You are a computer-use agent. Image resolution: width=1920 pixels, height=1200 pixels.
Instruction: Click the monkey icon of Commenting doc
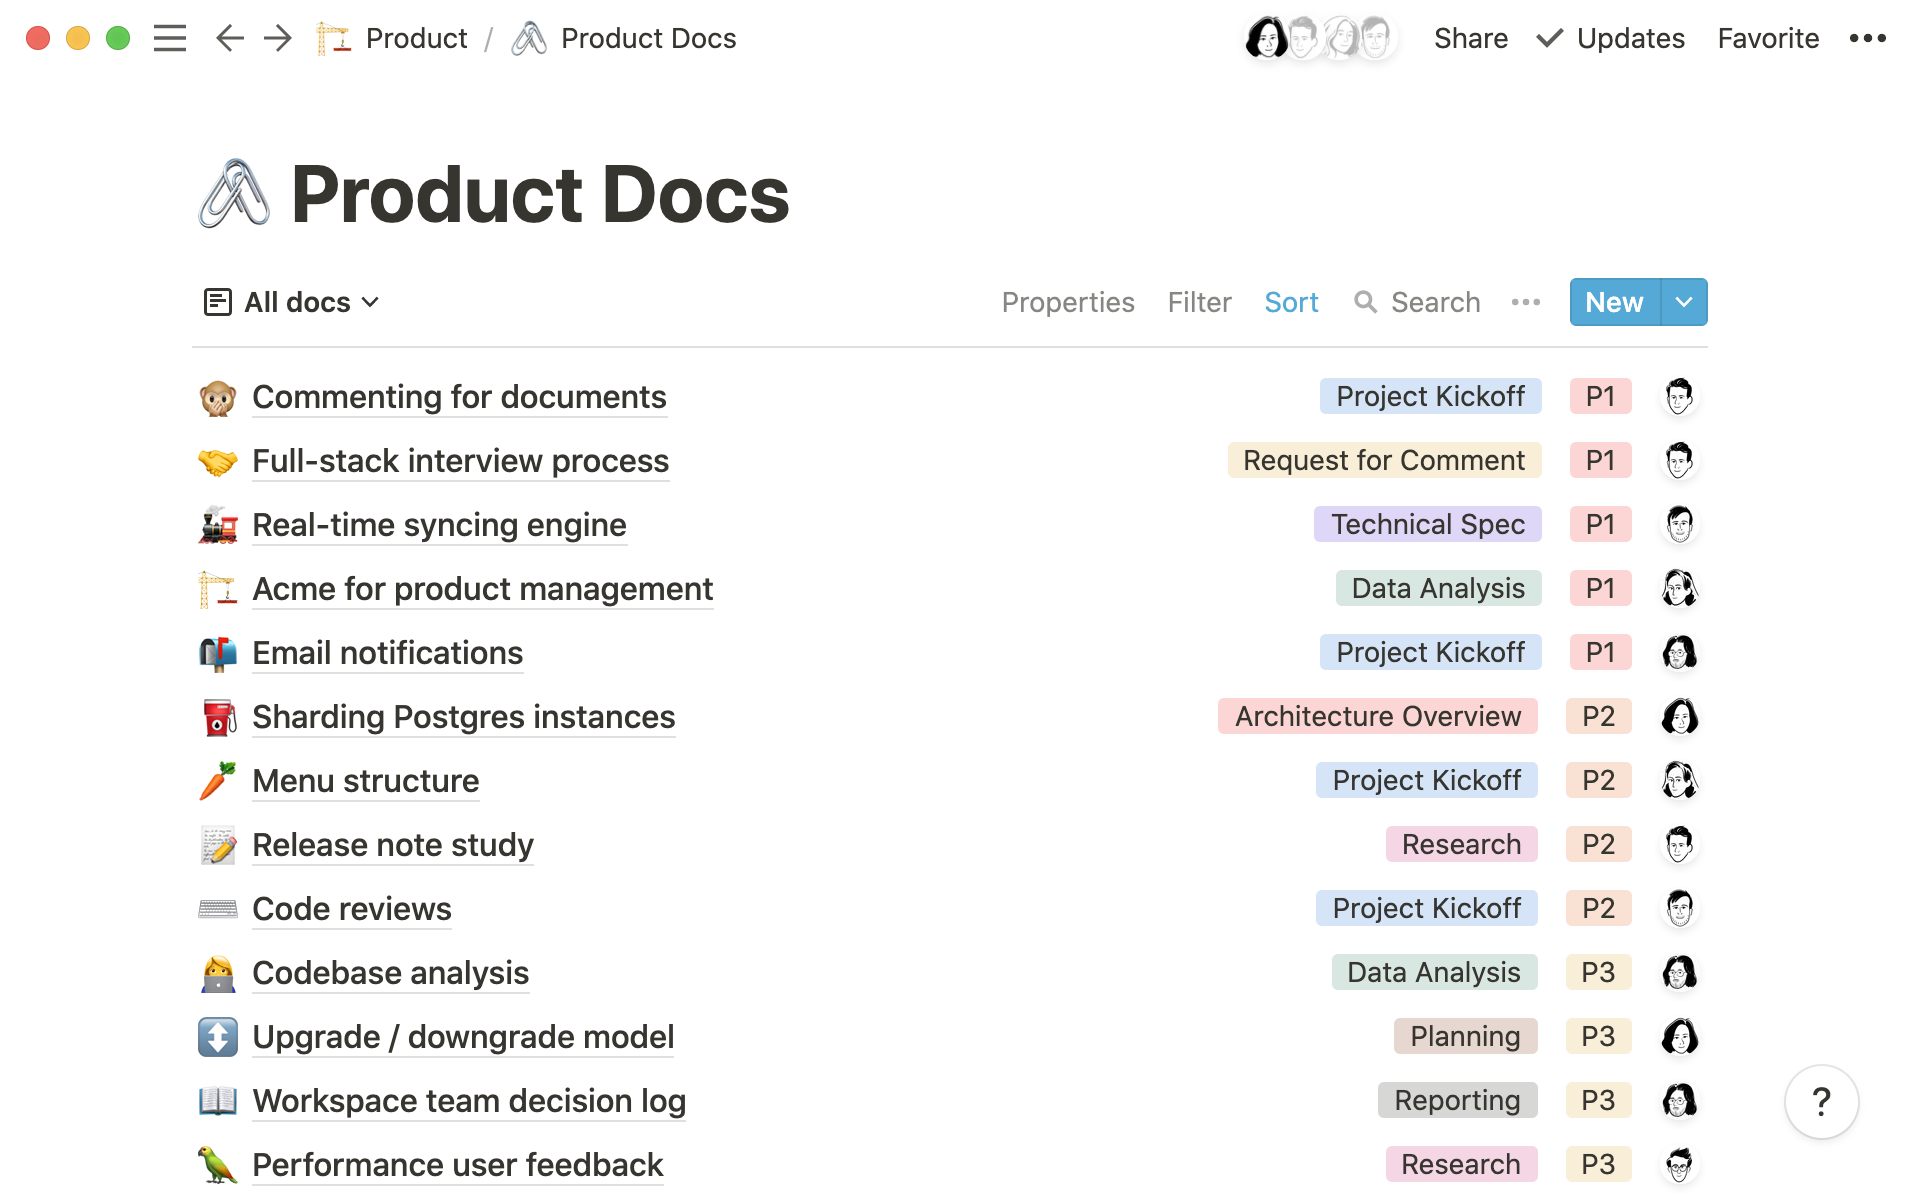tap(217, 397)
